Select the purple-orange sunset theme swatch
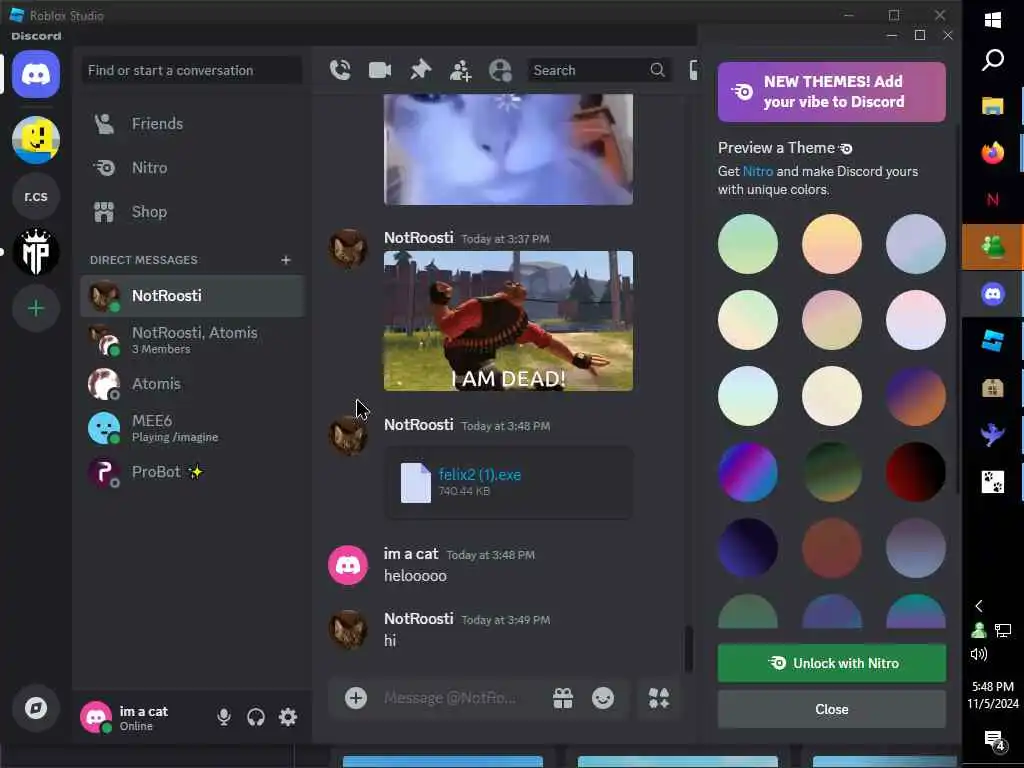Image resolution: width=1024 pixels, height=768 pixels. (915, 396)
